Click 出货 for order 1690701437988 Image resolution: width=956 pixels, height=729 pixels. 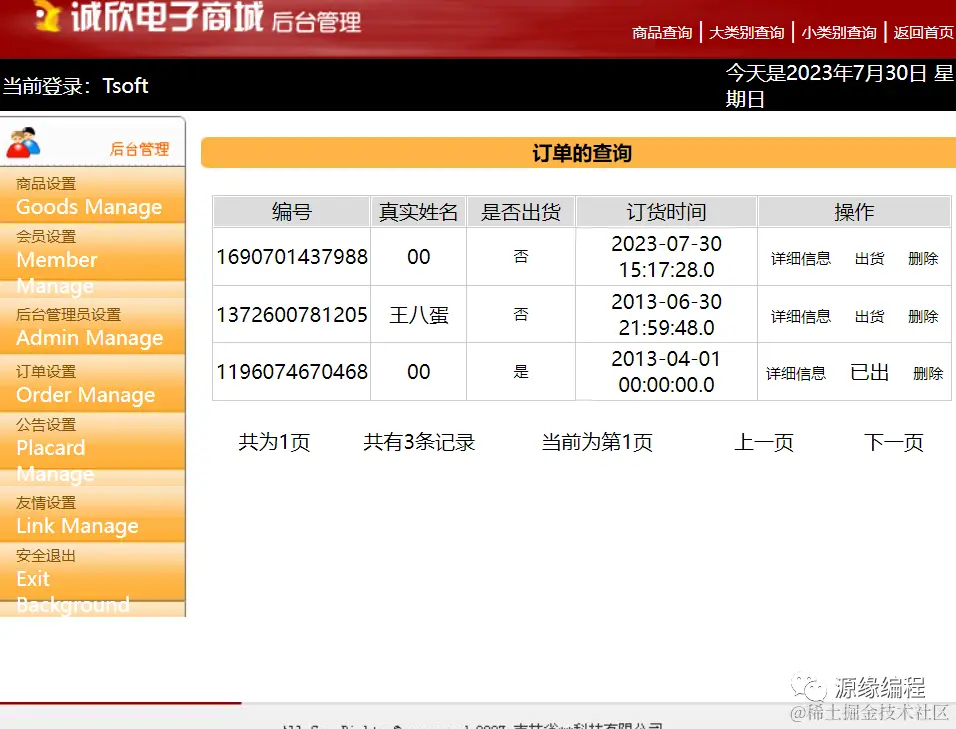(869, 258)
